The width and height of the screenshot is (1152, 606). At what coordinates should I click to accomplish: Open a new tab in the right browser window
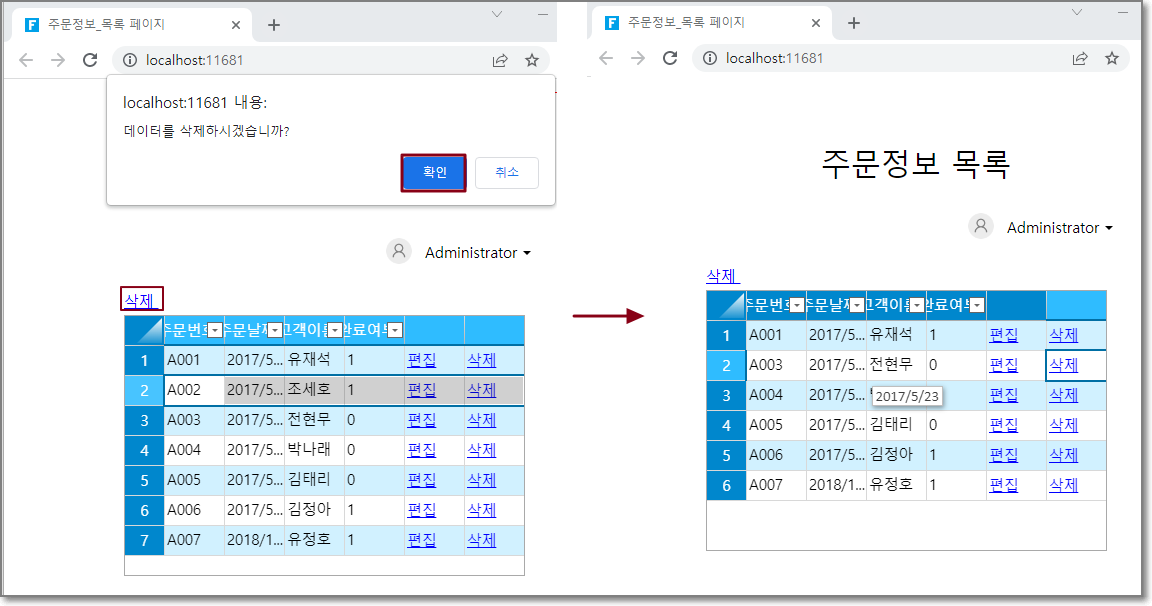[854, 24]
